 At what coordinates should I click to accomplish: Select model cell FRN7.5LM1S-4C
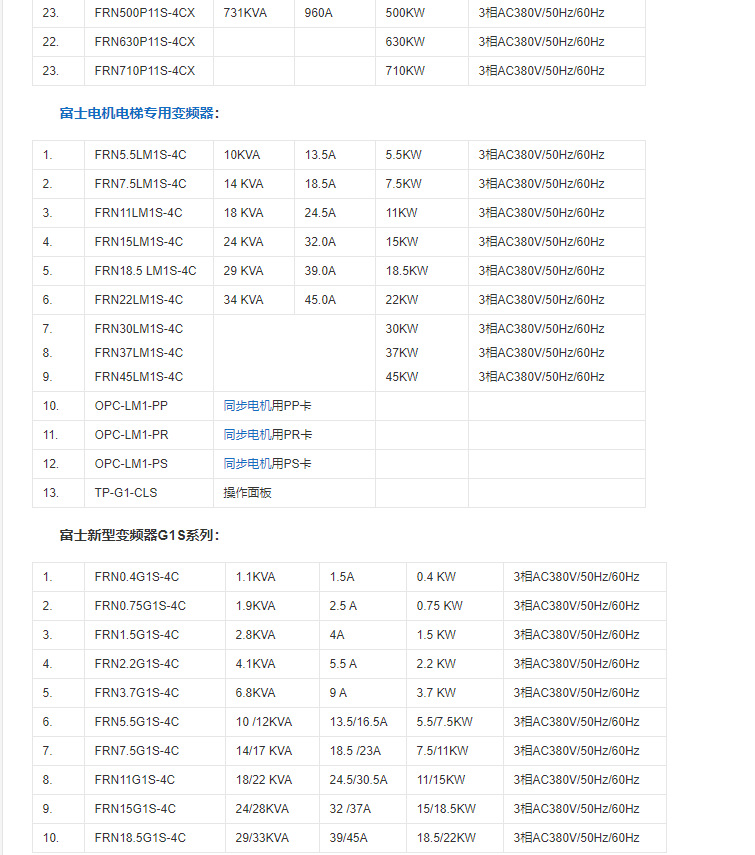coord(149,184)
